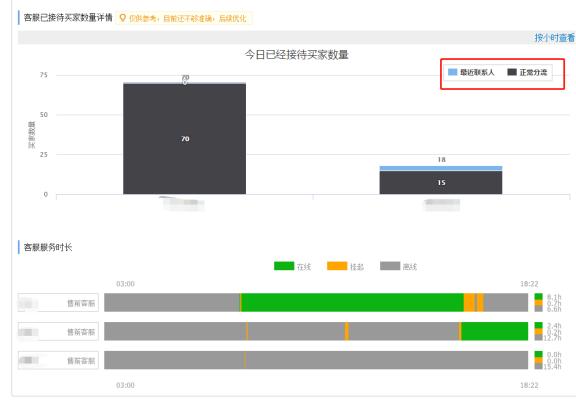The image size is (576, 401).
Task: Click the blurred agent label under the 70 bar
Action: click(184, 204)
